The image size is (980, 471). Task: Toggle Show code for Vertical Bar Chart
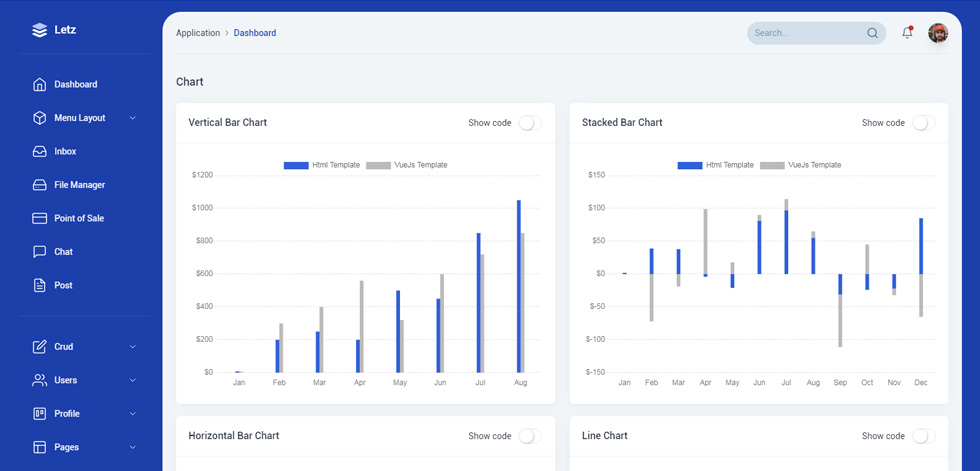tap(530, 123)
